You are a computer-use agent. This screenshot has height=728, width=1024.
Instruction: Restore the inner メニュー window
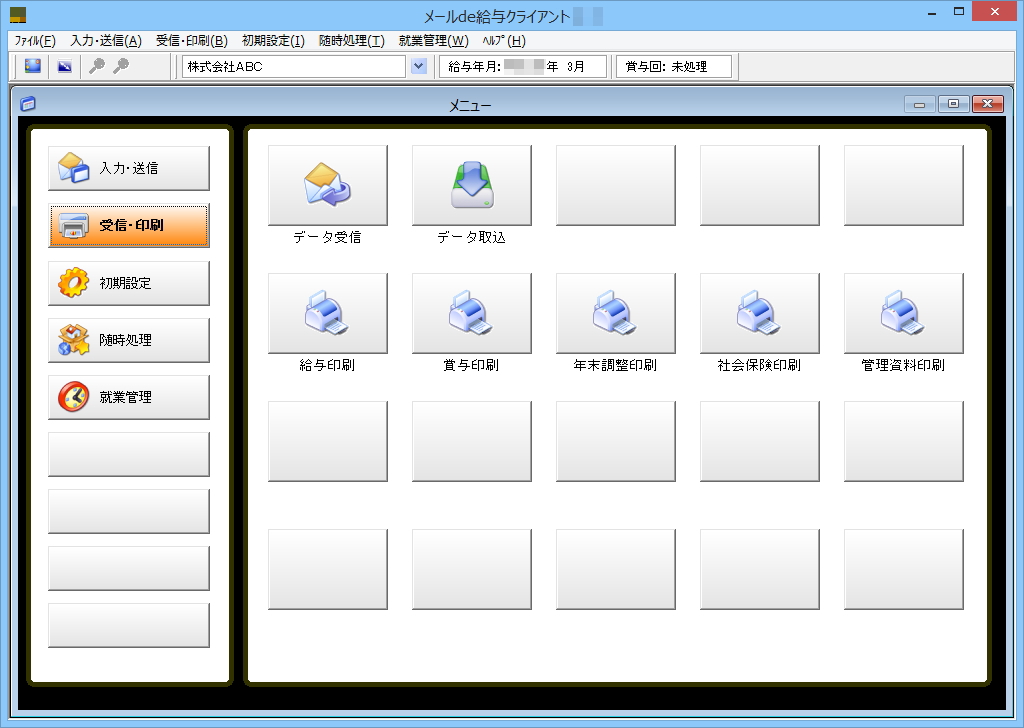(953, 104)
